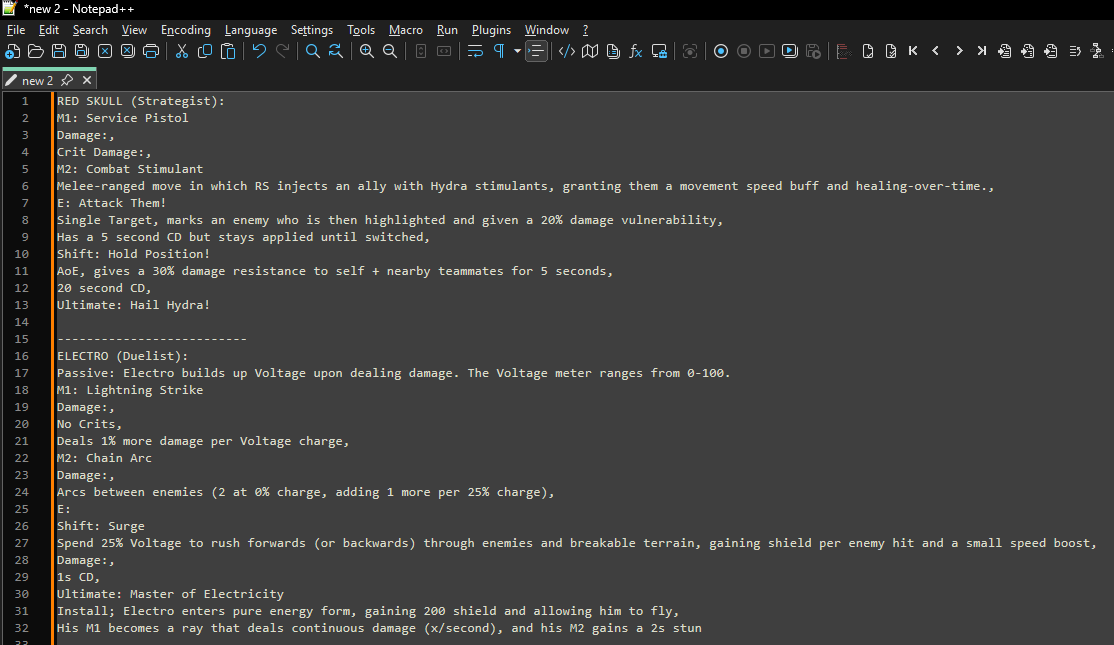Screen dimensions: 1114x645
Task: Run macro multiple times icon
Action: [x=789, y=51]
